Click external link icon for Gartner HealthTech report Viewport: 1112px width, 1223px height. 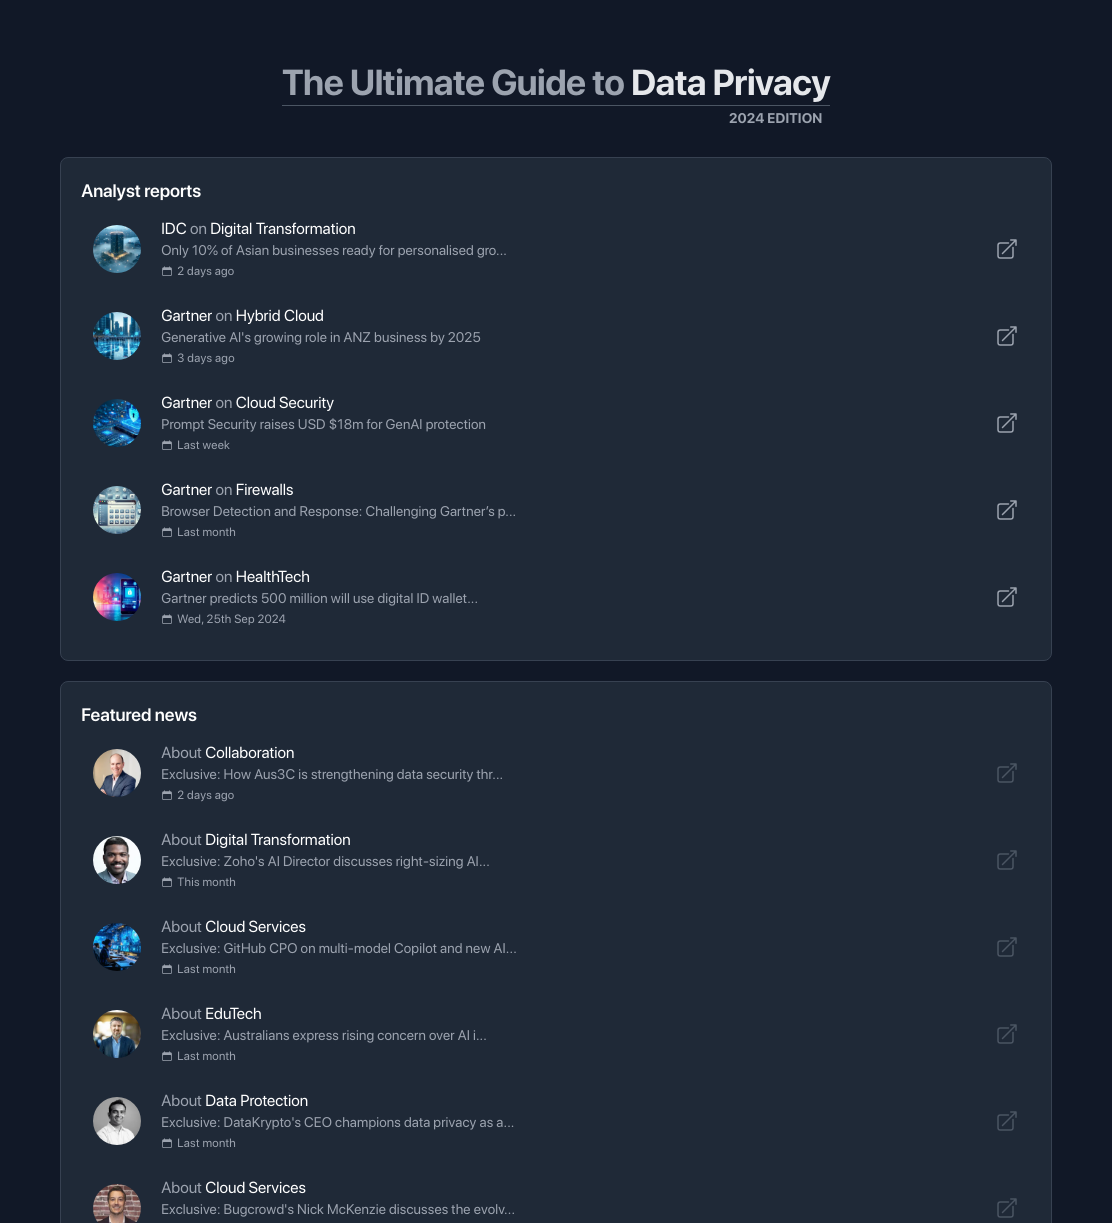(x=1007, y=597)
